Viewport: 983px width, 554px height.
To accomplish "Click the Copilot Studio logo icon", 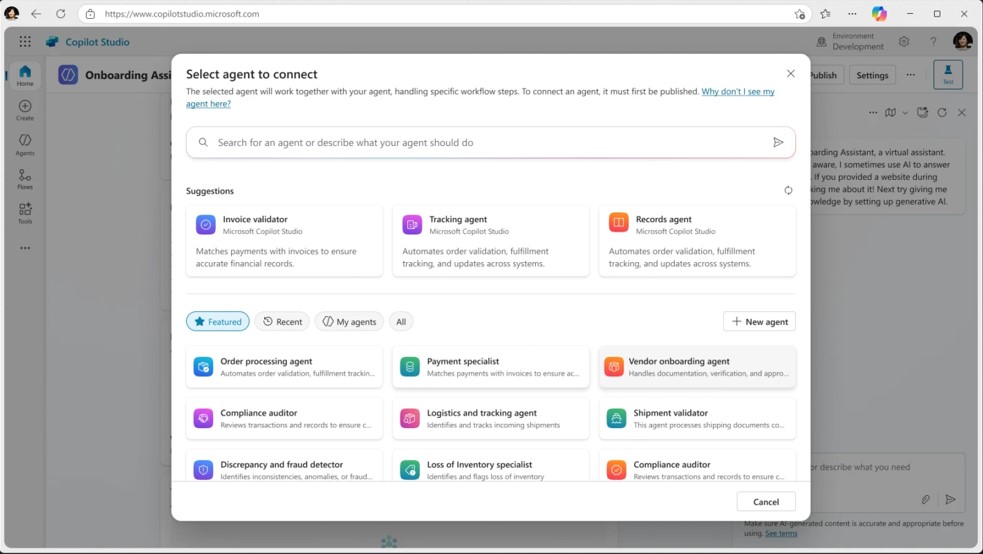I will pos(53,41).
